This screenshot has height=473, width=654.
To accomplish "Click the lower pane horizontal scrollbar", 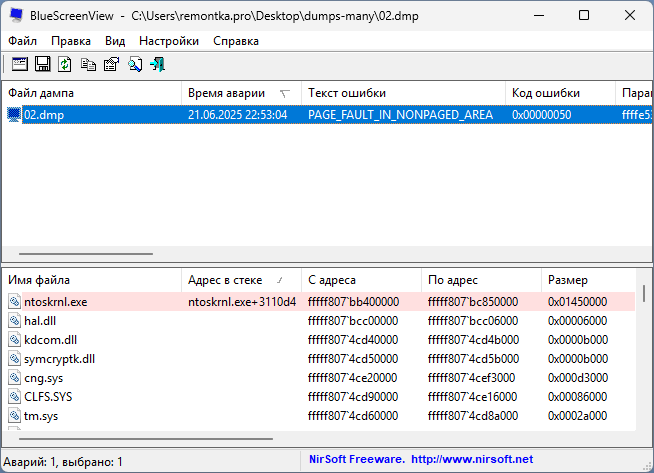I will point(146,439).
